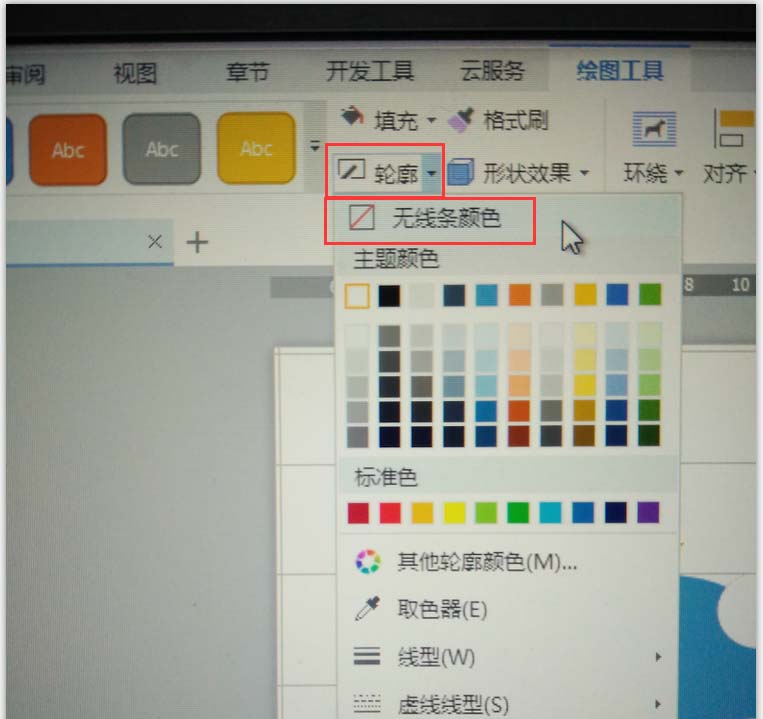Expand the Dash Style (虚线线型) submenu arrow
Viewport: 763px width, 719px height.
(x=658, y=703)
